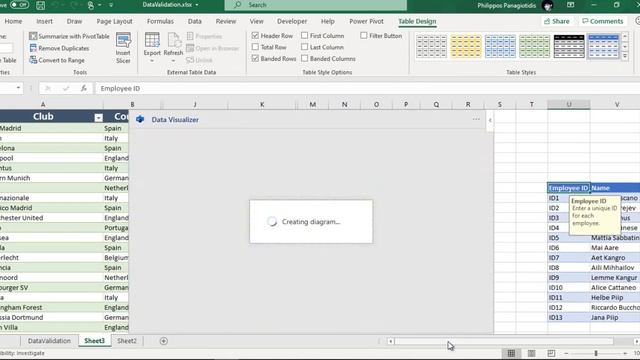This screenshot has height=360, width=640.
Task: Select the cell containing ID13
Action: click(x=569, y=318)
